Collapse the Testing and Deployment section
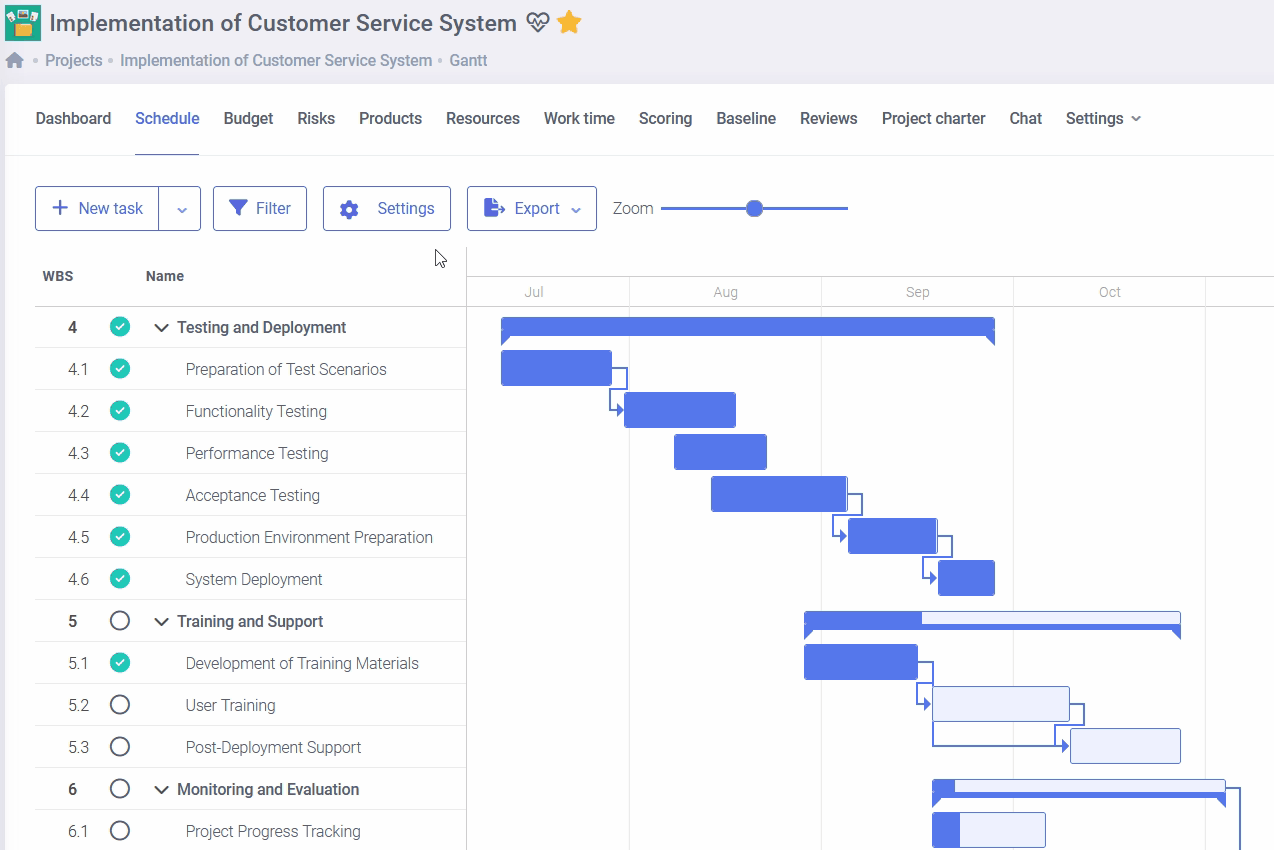 [x=162, y=327]
